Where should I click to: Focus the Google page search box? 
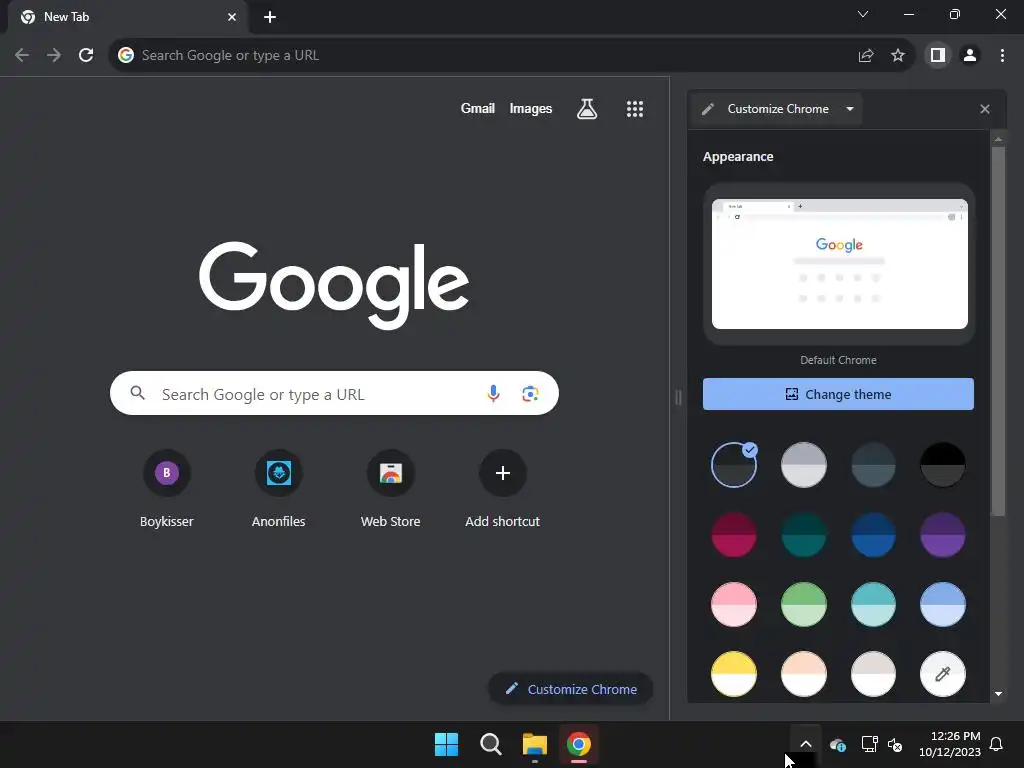[x=334, y=393]
